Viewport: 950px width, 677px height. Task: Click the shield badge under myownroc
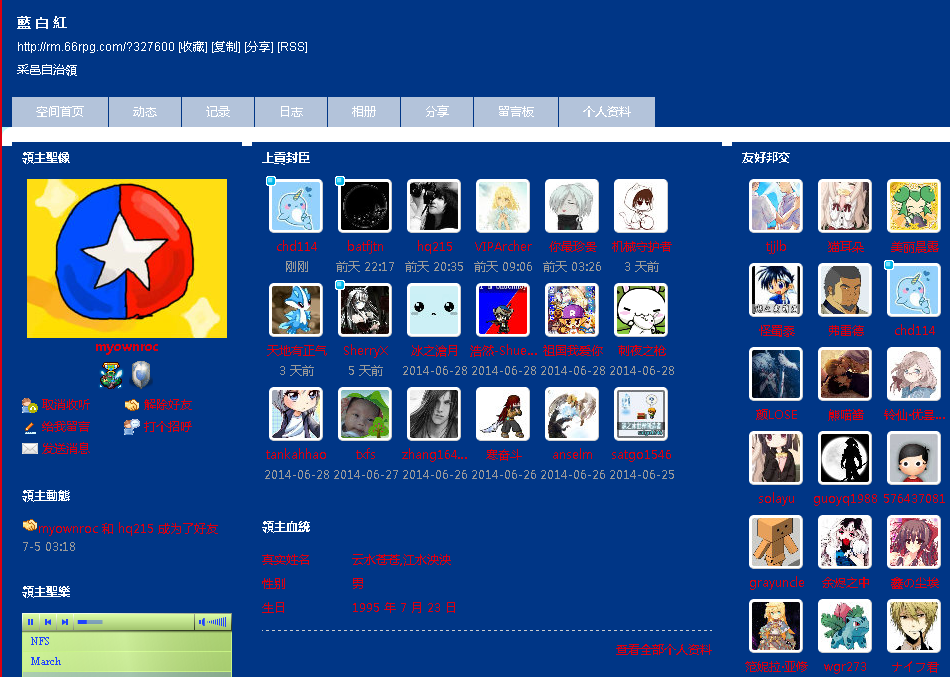click(x=141, y=375)
